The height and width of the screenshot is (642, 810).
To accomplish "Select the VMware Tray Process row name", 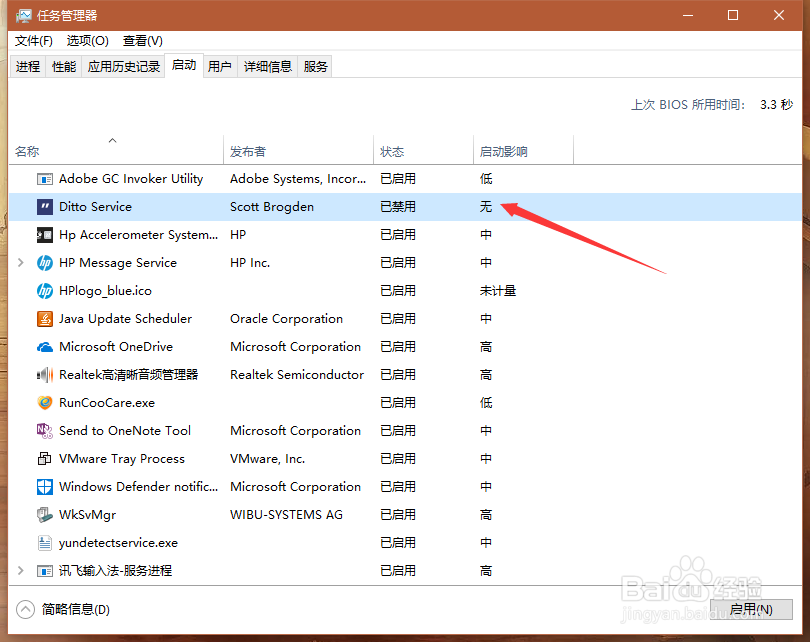I will point(122,459).
